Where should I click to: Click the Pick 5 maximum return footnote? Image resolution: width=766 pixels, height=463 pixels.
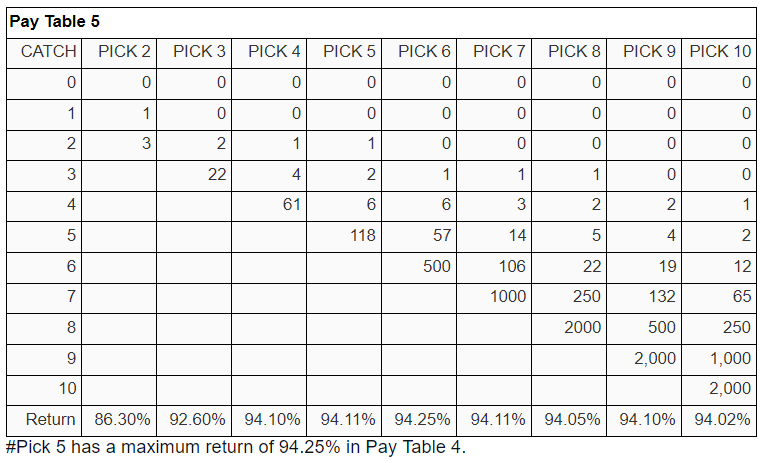tap(236, 447)
